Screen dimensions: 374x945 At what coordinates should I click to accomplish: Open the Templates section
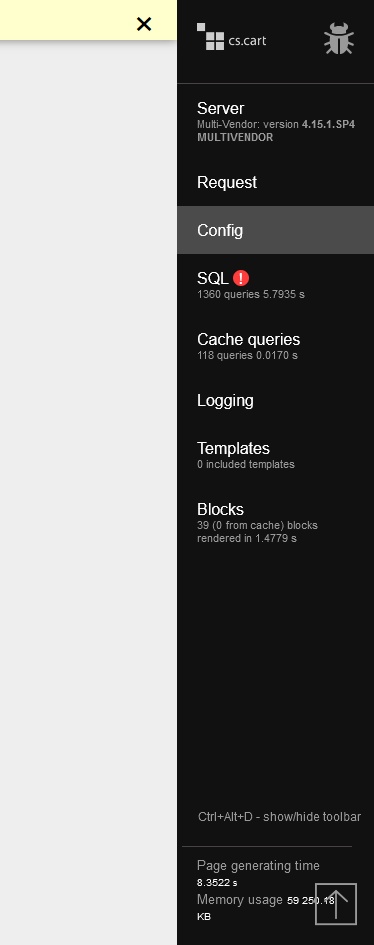275,454
